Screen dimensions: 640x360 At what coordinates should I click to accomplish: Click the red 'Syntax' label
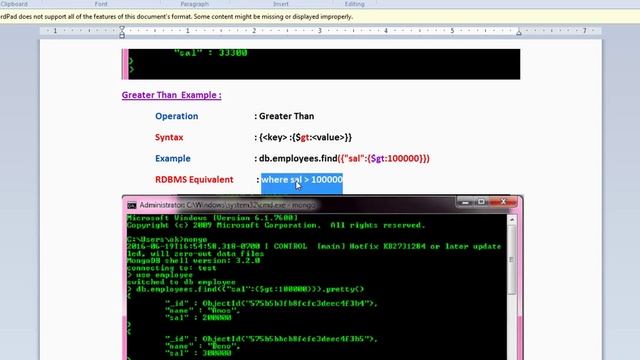tap(169, 138)
